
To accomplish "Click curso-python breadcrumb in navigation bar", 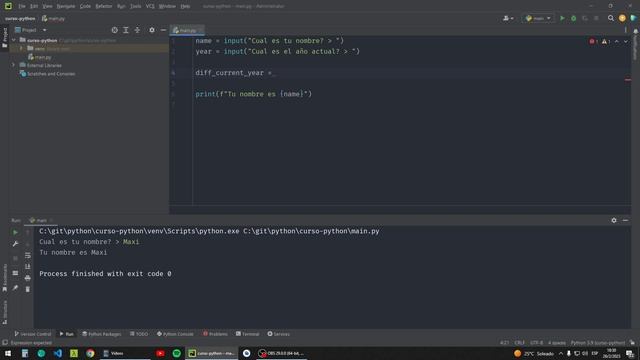I will (20, 18).
